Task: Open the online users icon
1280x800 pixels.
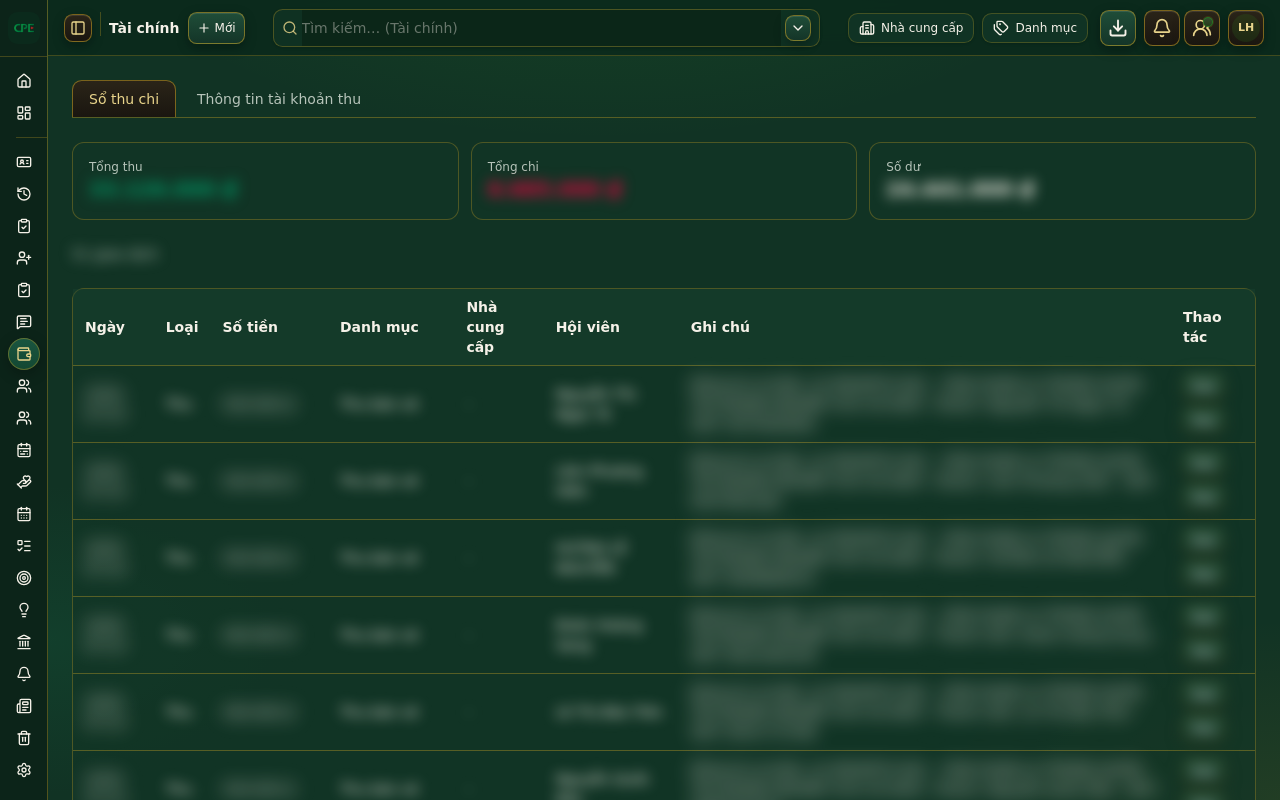Action: pyautogui.click(x=1202, y=28)
